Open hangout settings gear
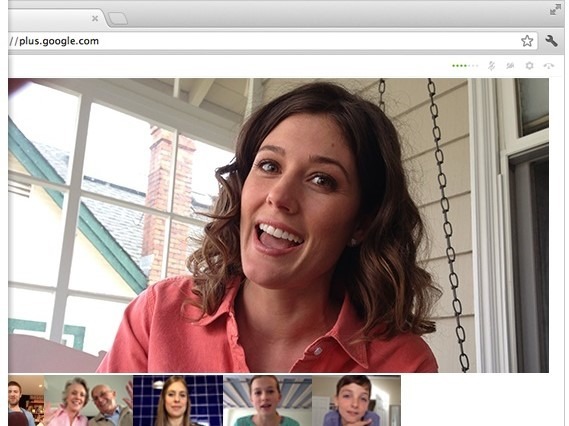The width and height of the screenshot is (569, 426). (529, 66)
